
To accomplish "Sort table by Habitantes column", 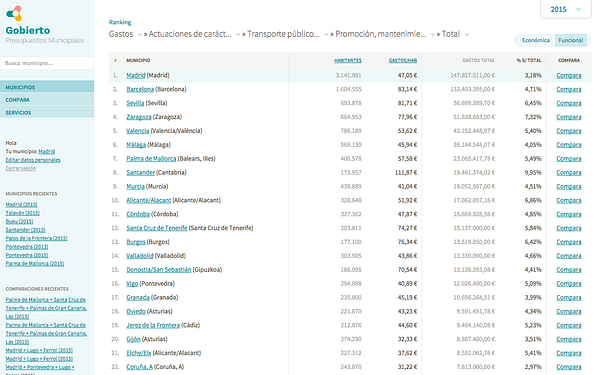I will click(347, 60).
